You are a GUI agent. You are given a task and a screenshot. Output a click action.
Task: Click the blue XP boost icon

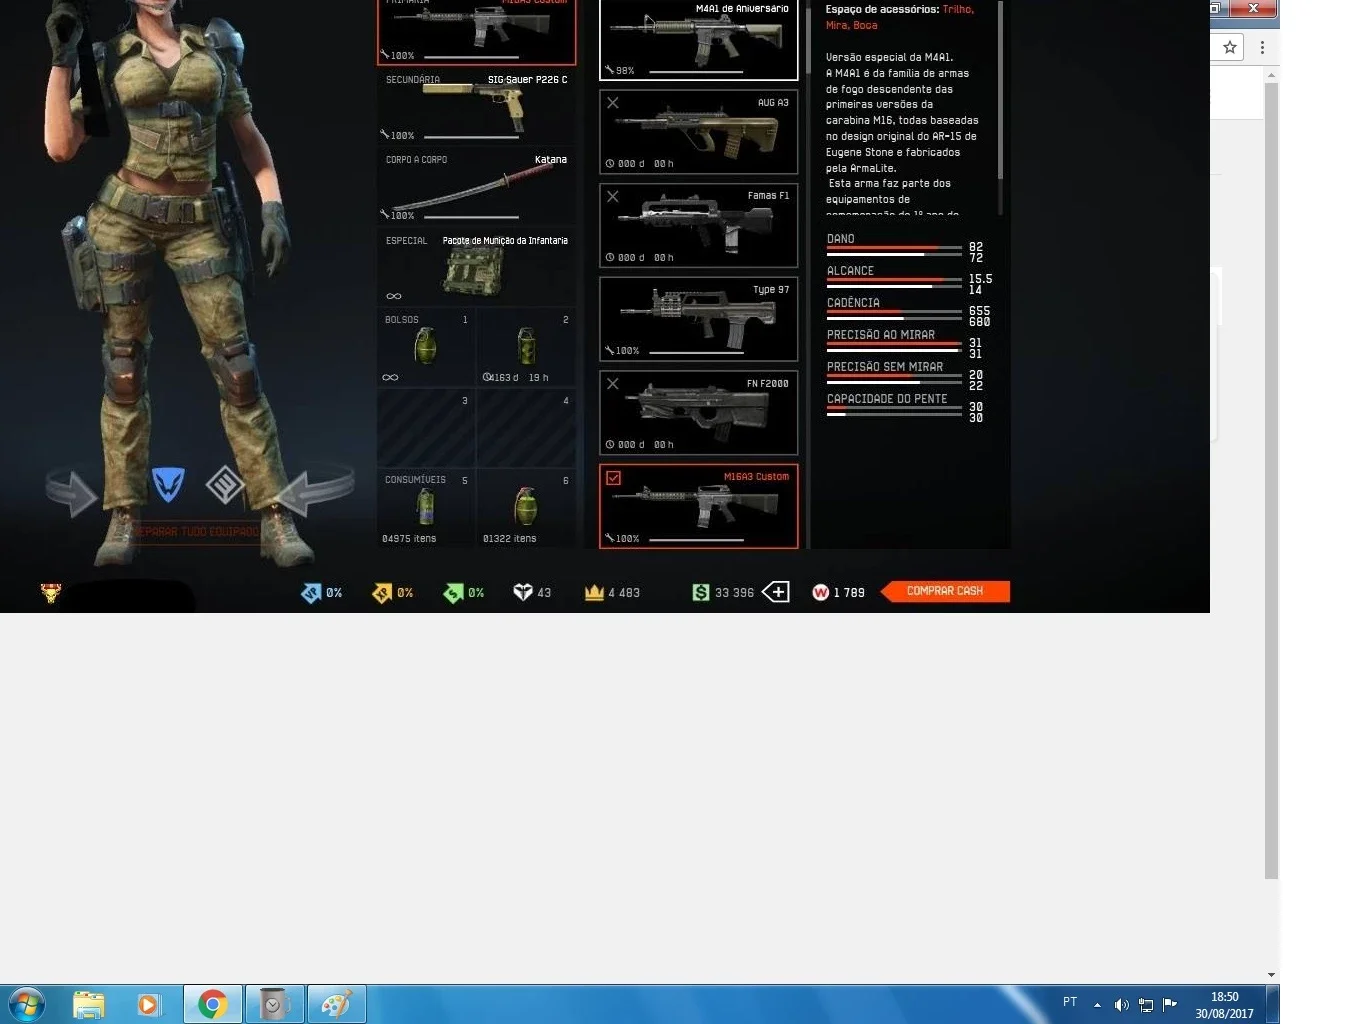pos(311,593)
